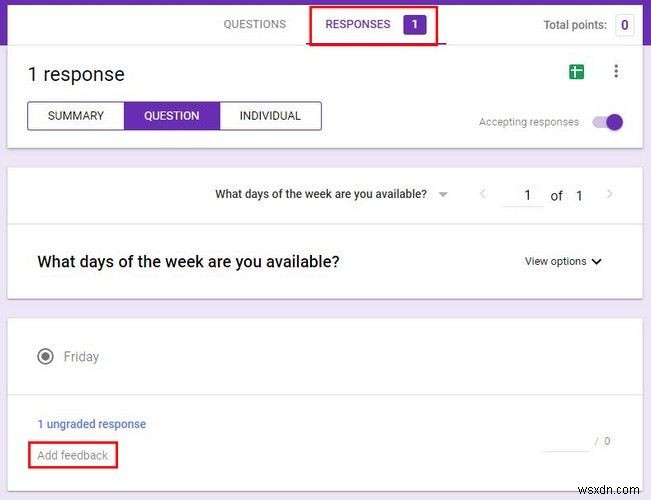Select the Friday radio button
This screenshot has width=651, height=500.
tap(45, 356)
